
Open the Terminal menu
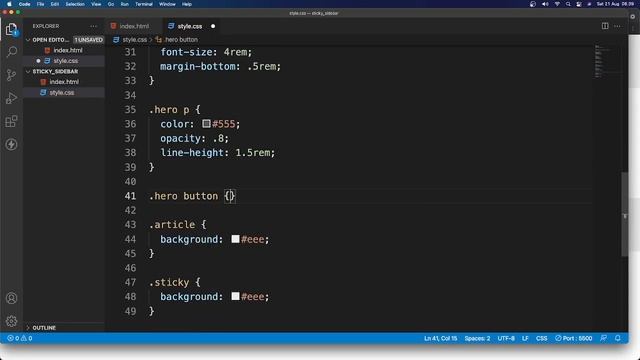pos(144,4)
